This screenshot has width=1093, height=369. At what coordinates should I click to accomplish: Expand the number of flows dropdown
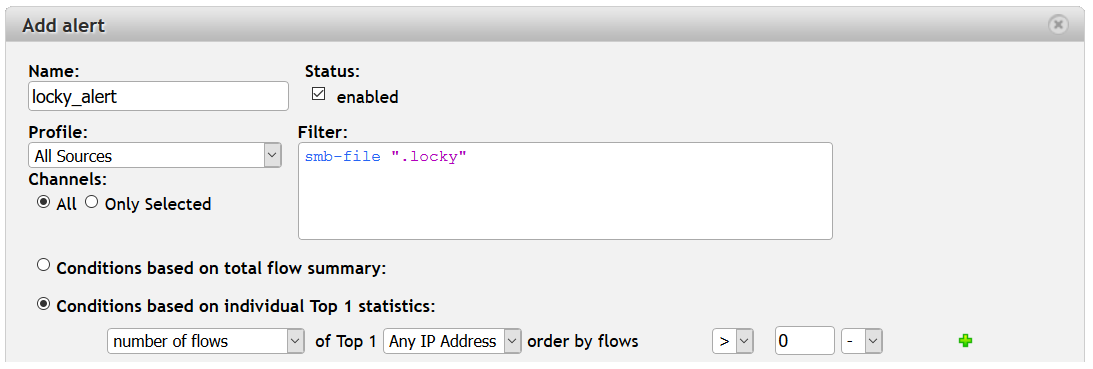point(206,341)
